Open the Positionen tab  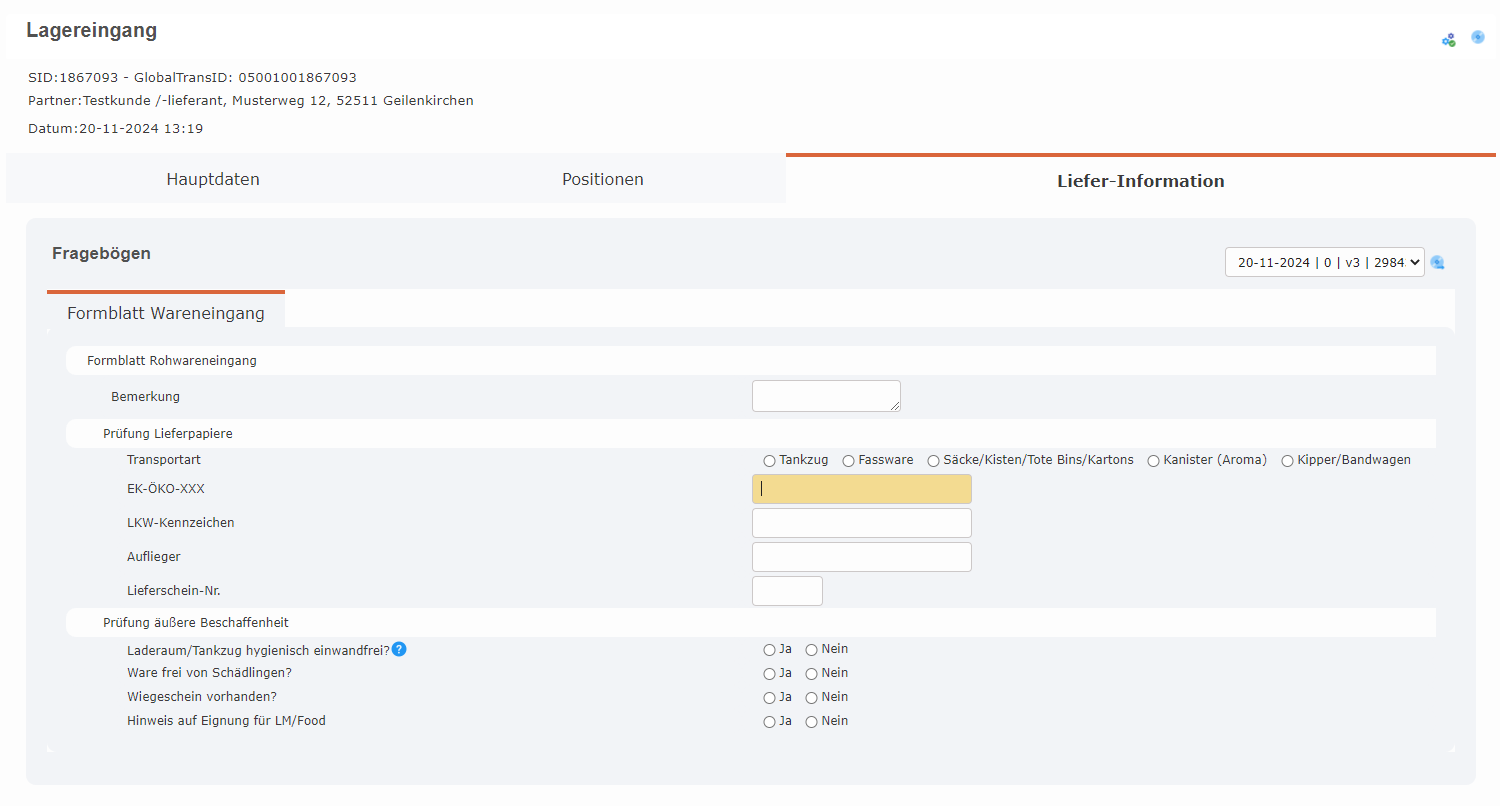coord(602,180)
